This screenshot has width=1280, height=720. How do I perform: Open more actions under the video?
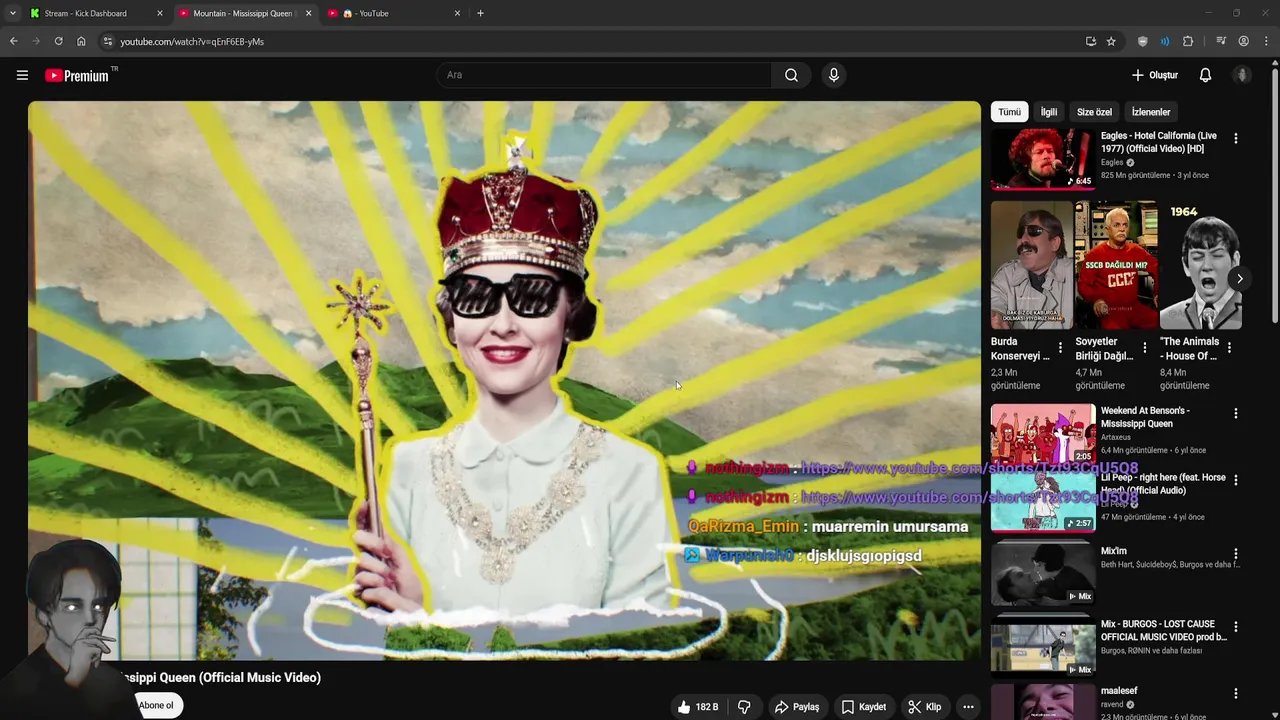pos(967,707)
